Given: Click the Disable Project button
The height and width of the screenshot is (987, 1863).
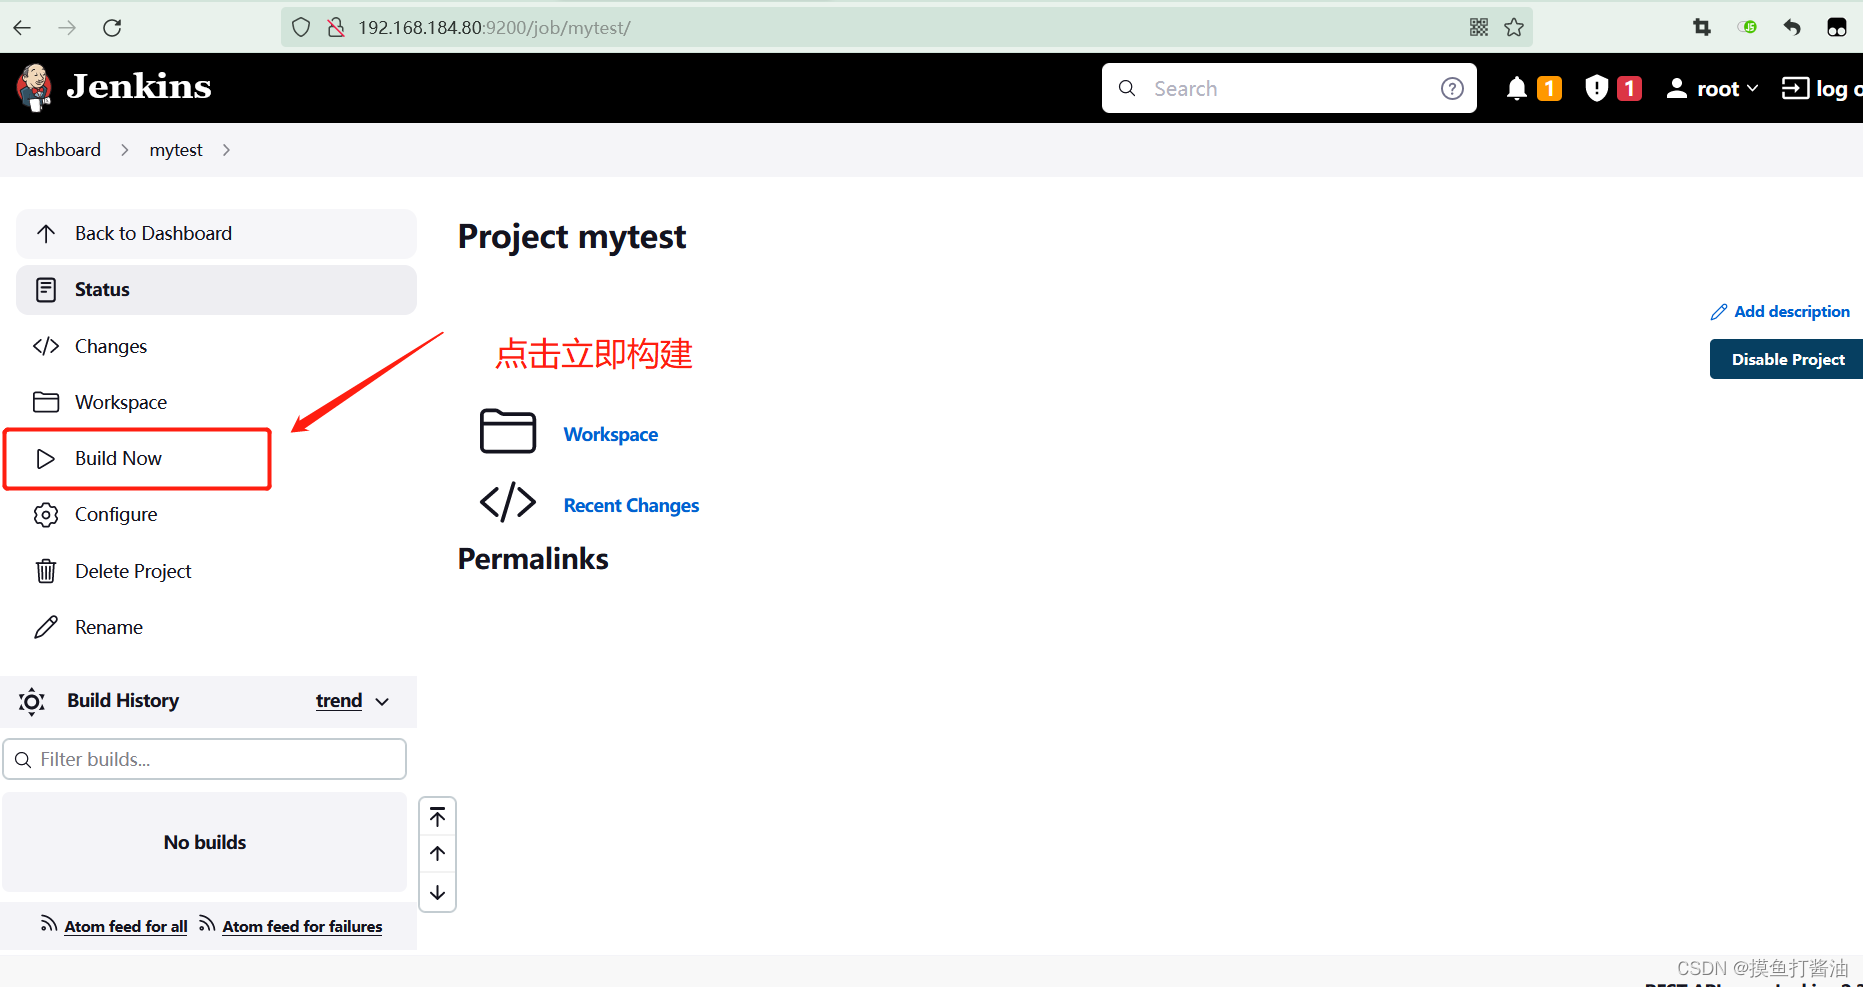Looking at the screenshot, I should click(x=1787, y=359).
